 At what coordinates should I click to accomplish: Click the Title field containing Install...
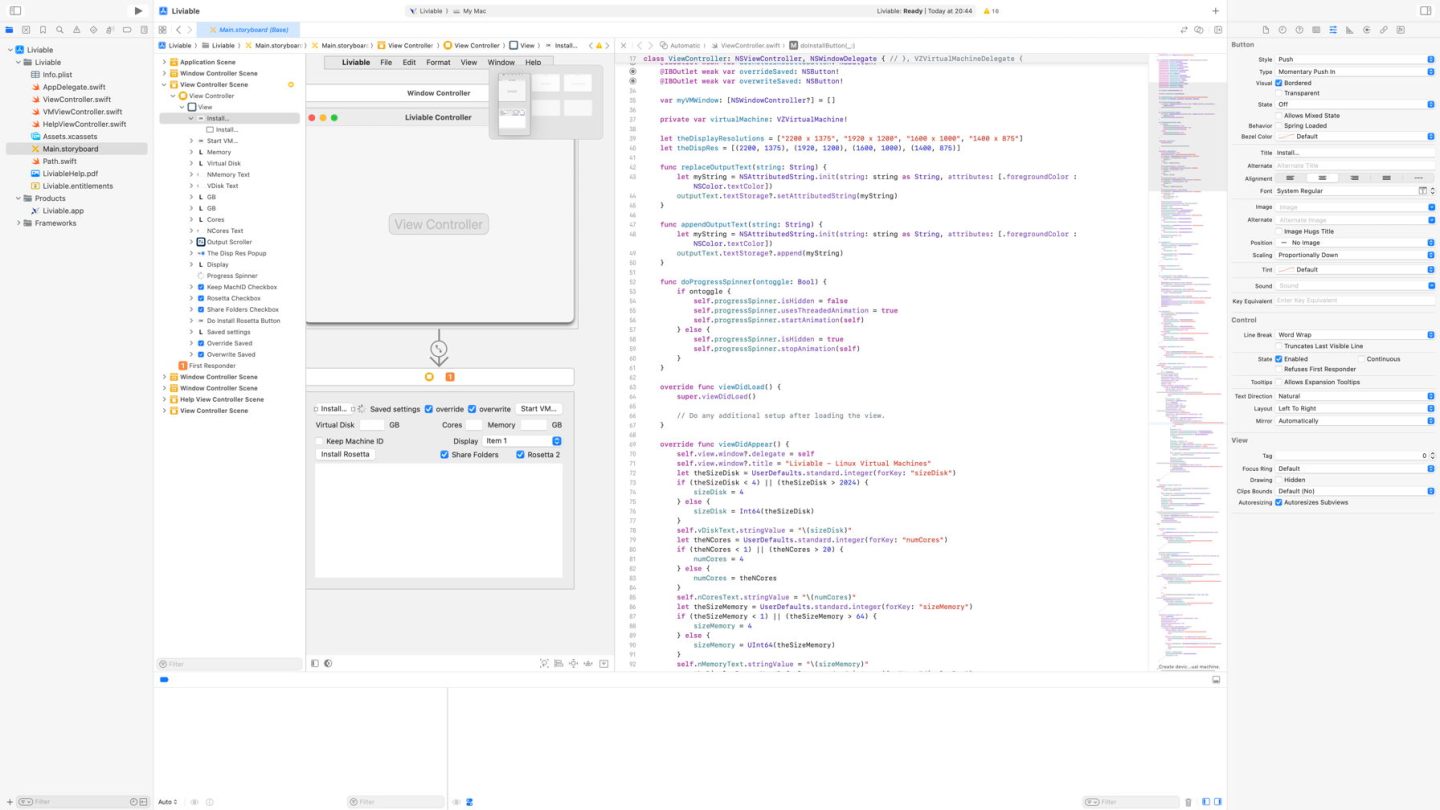1355,153
